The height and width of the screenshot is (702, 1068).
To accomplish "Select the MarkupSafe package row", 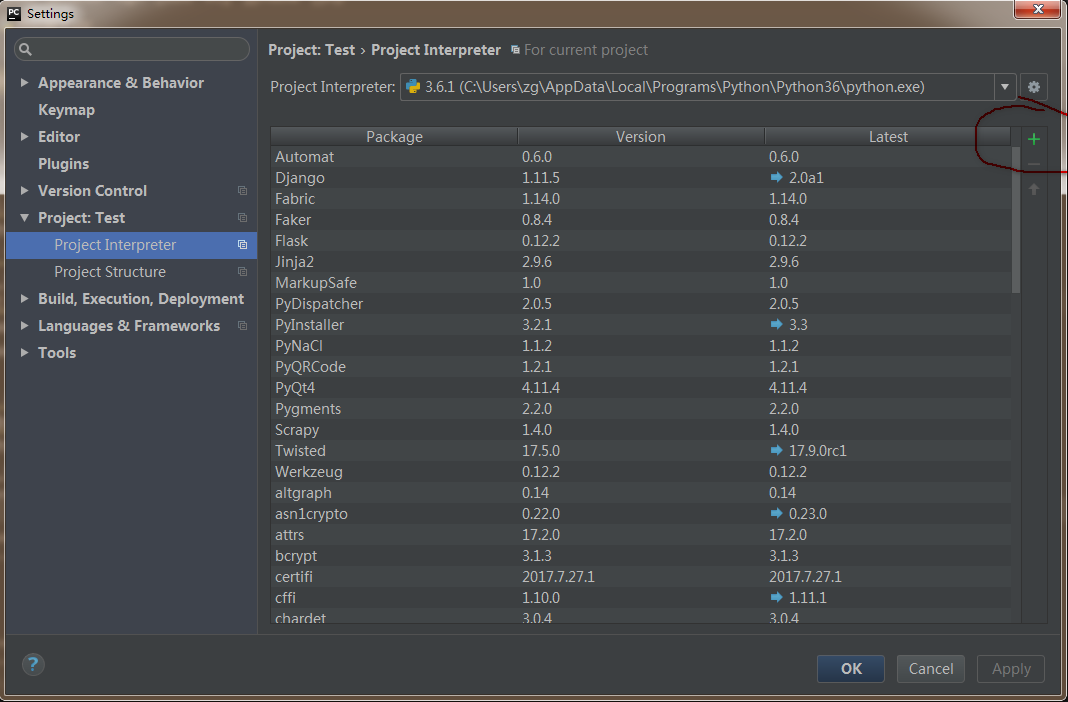I will tap(641, 283).
